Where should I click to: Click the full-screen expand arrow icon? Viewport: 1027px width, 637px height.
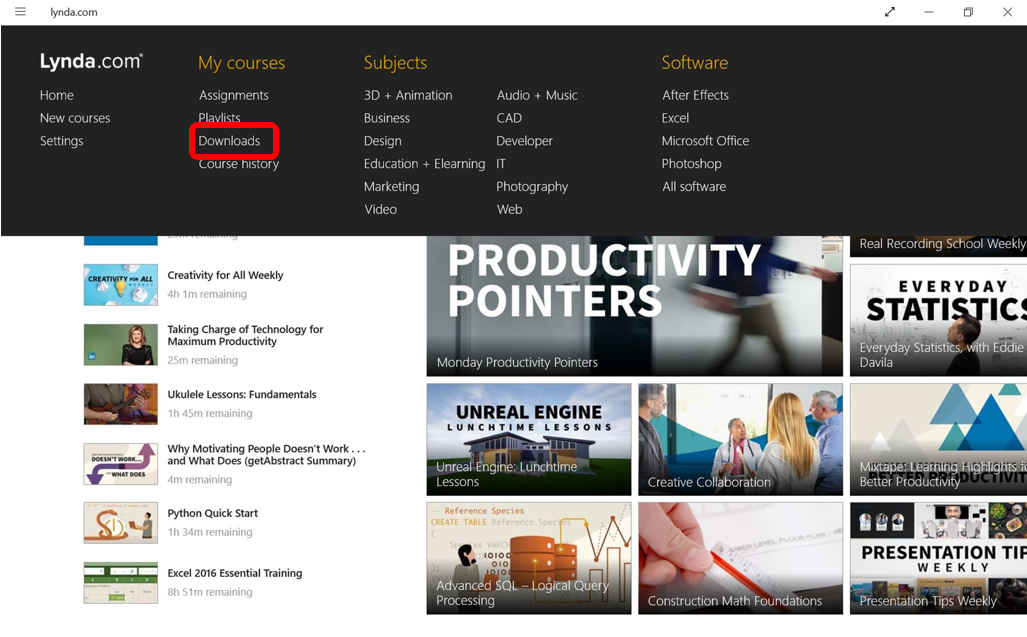889,12
